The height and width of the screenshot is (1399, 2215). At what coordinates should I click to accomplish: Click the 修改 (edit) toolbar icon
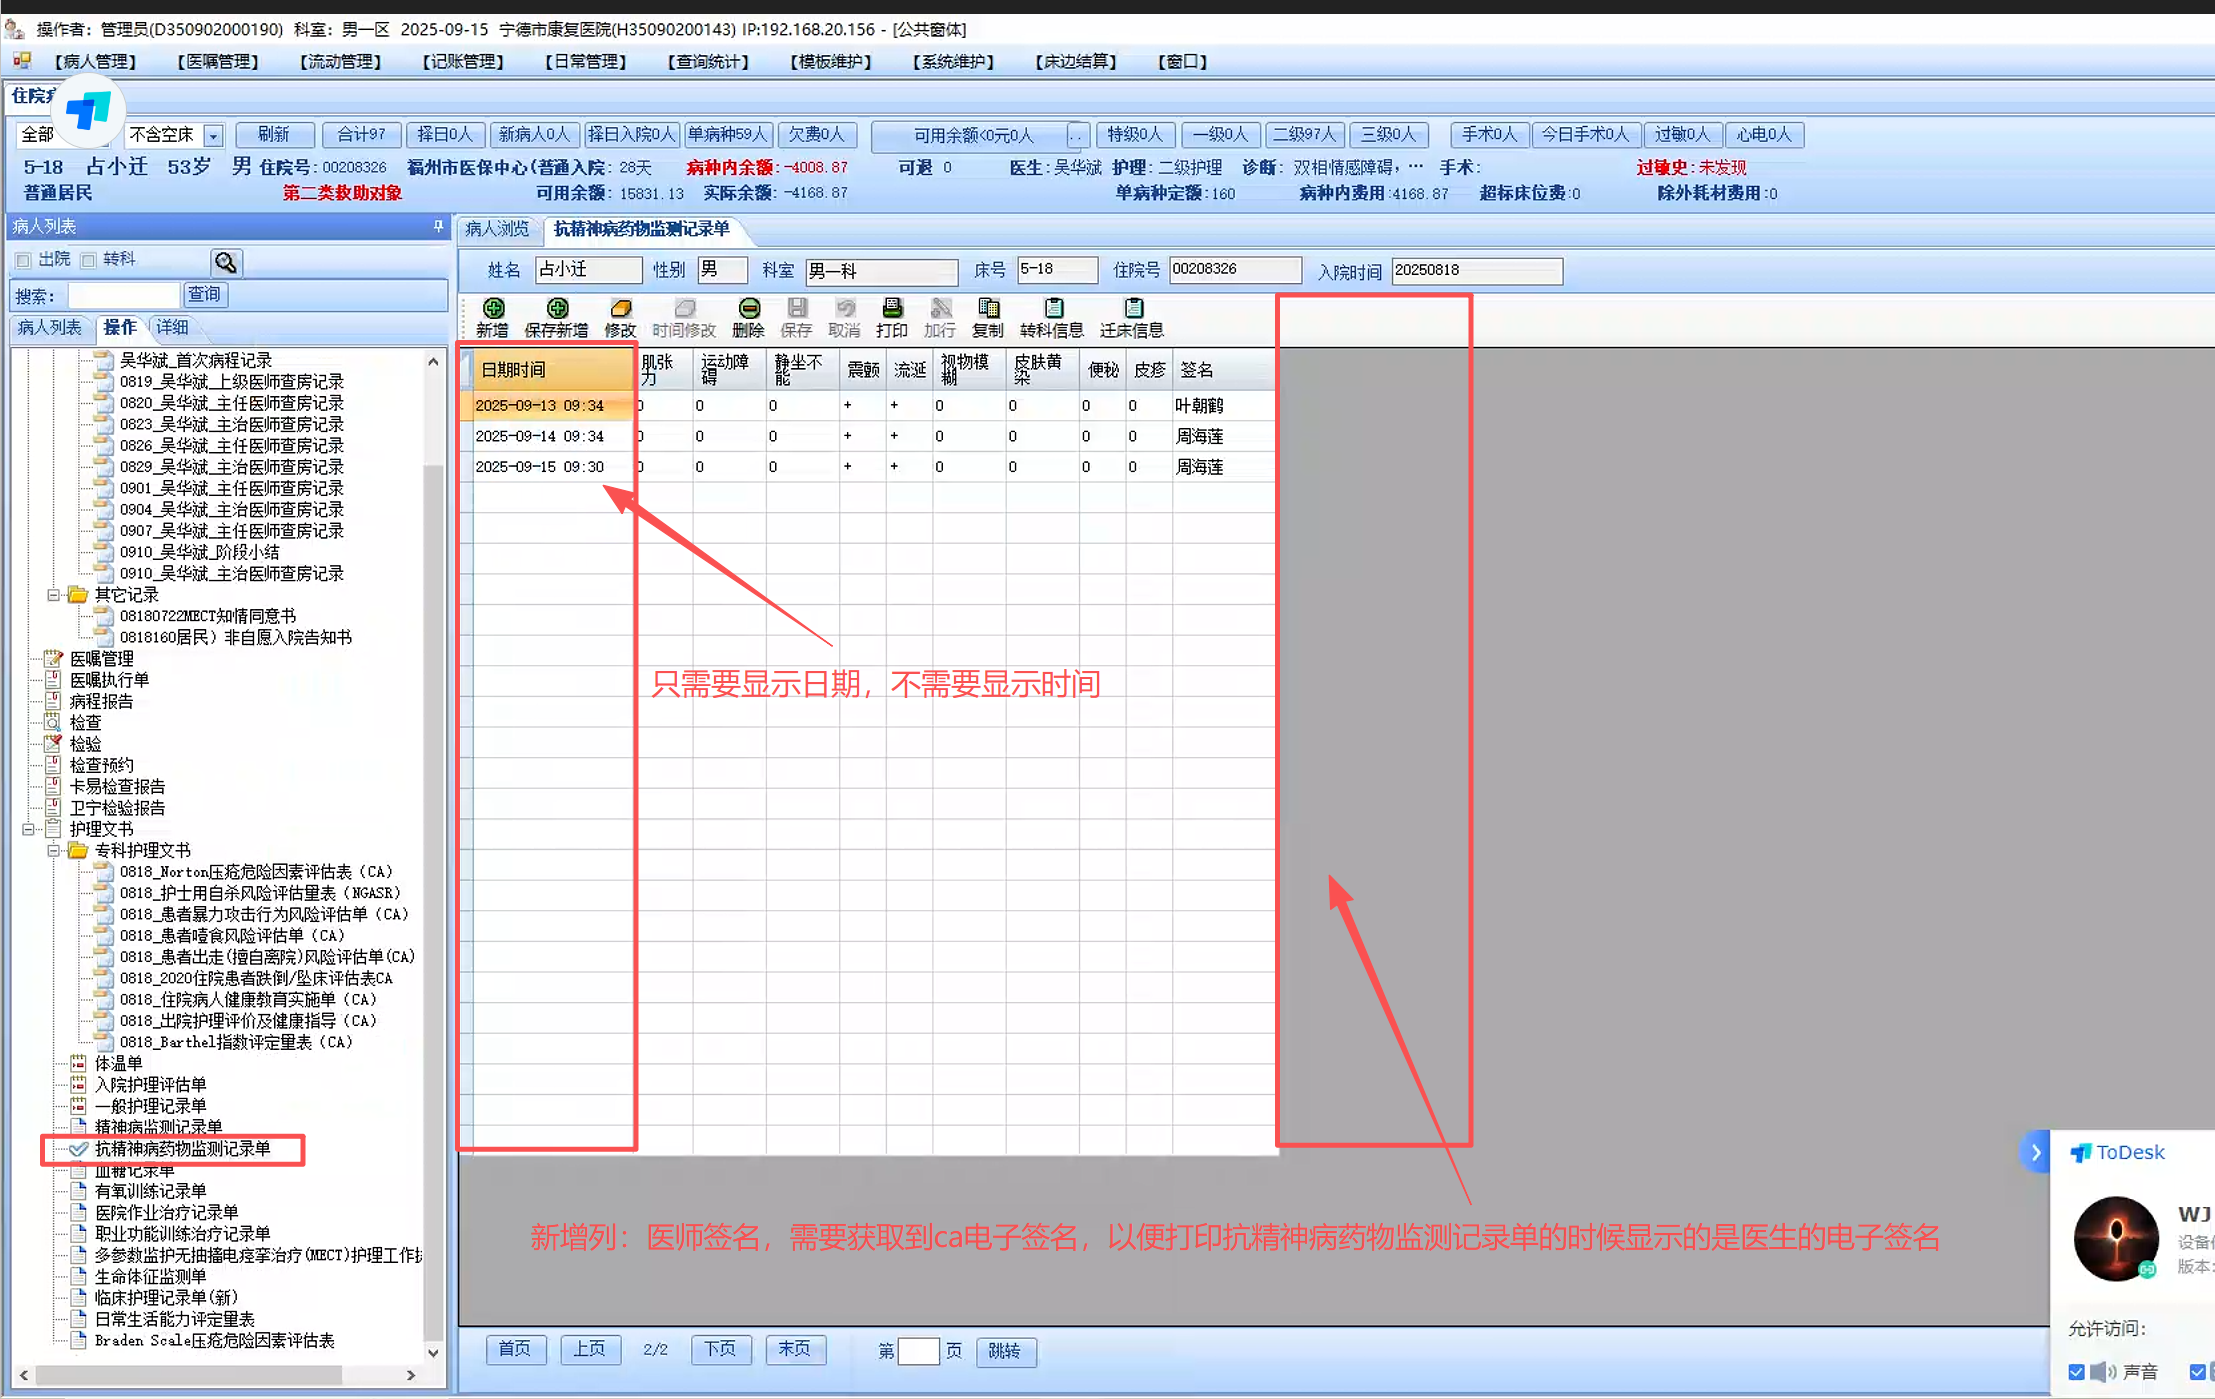coord(620,308)
